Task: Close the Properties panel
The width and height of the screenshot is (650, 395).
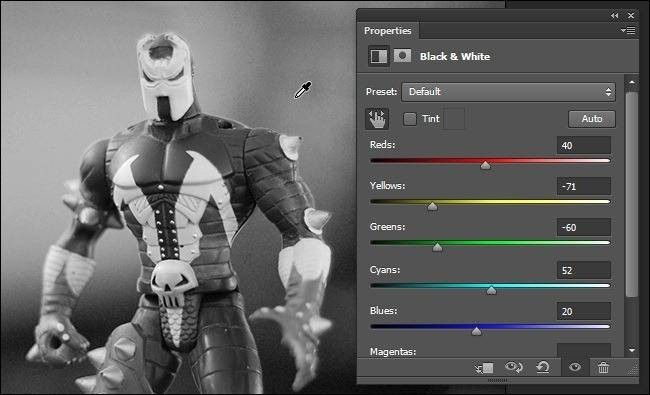Action: coord(631,15)
